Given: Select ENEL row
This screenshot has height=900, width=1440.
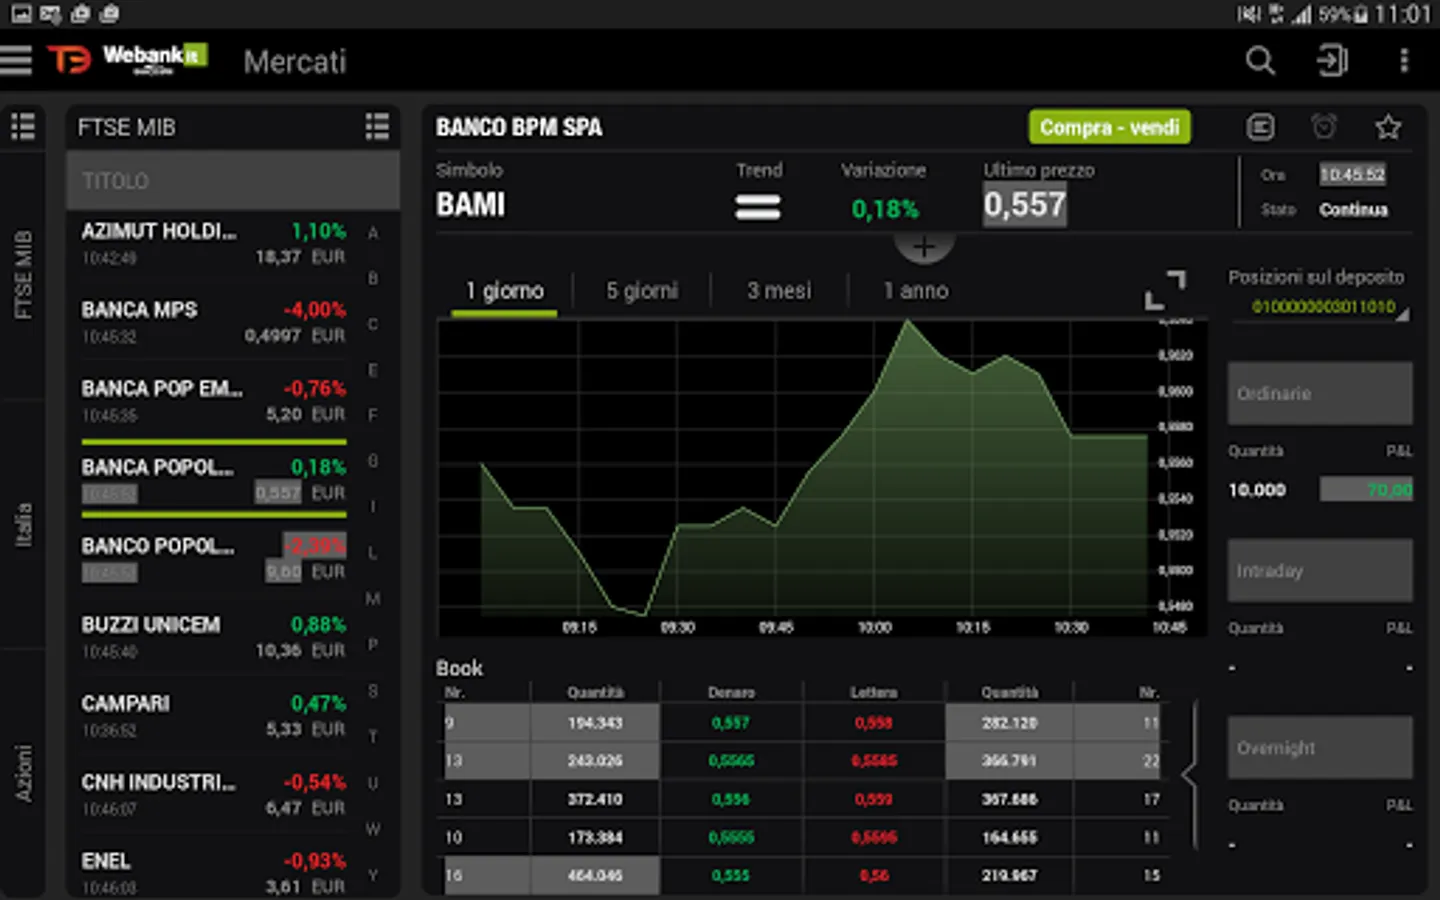Looking at the screenshot, I should [213, 873].
